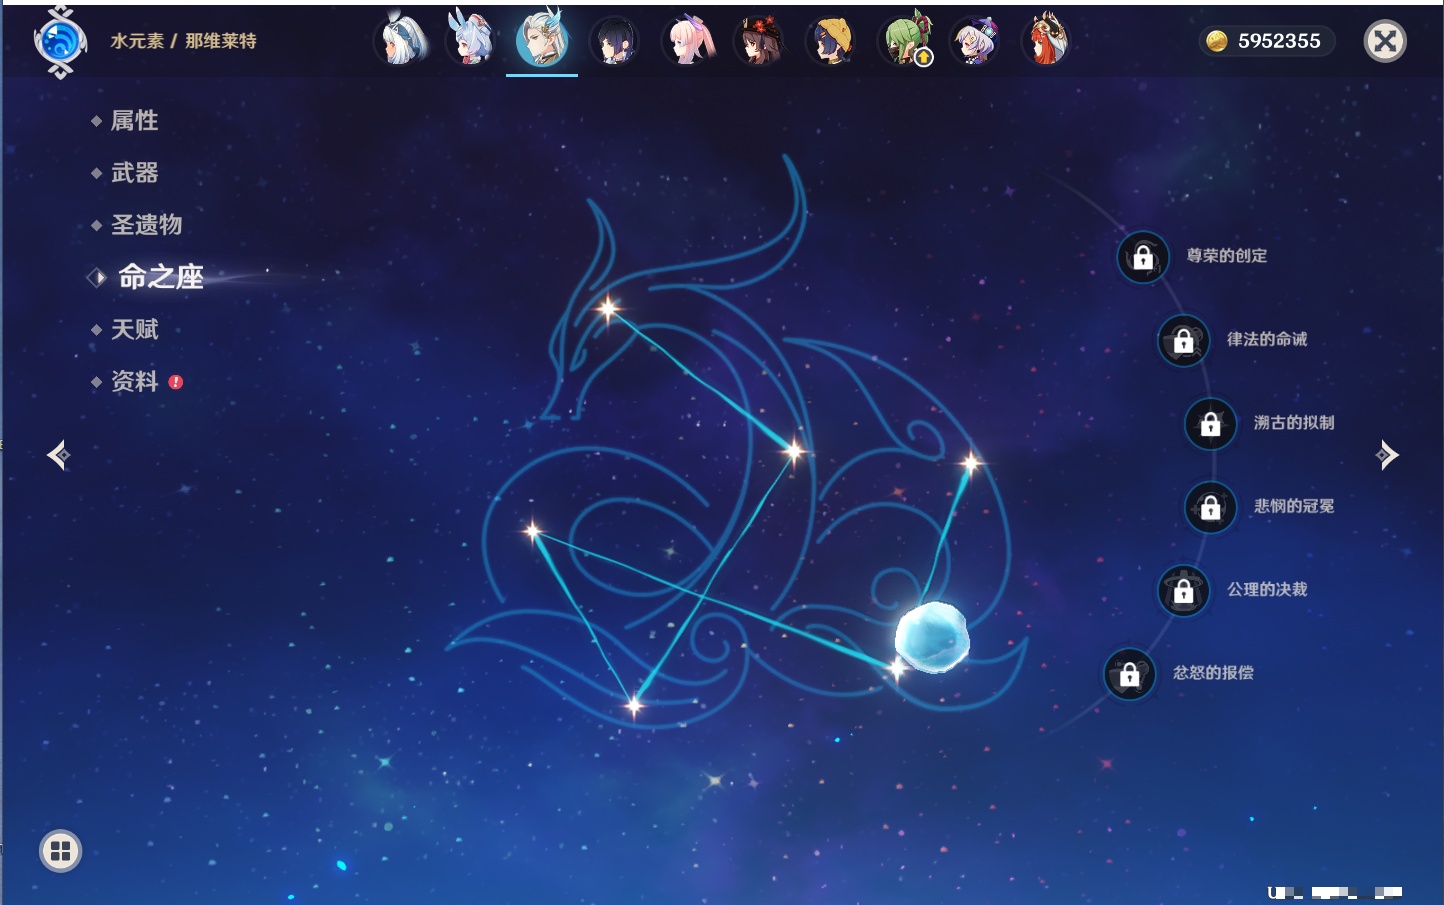This screenshot has width=1444, height=905.
Task: Click the Mora balance 5952355
Action: (x=1279, y=41)
